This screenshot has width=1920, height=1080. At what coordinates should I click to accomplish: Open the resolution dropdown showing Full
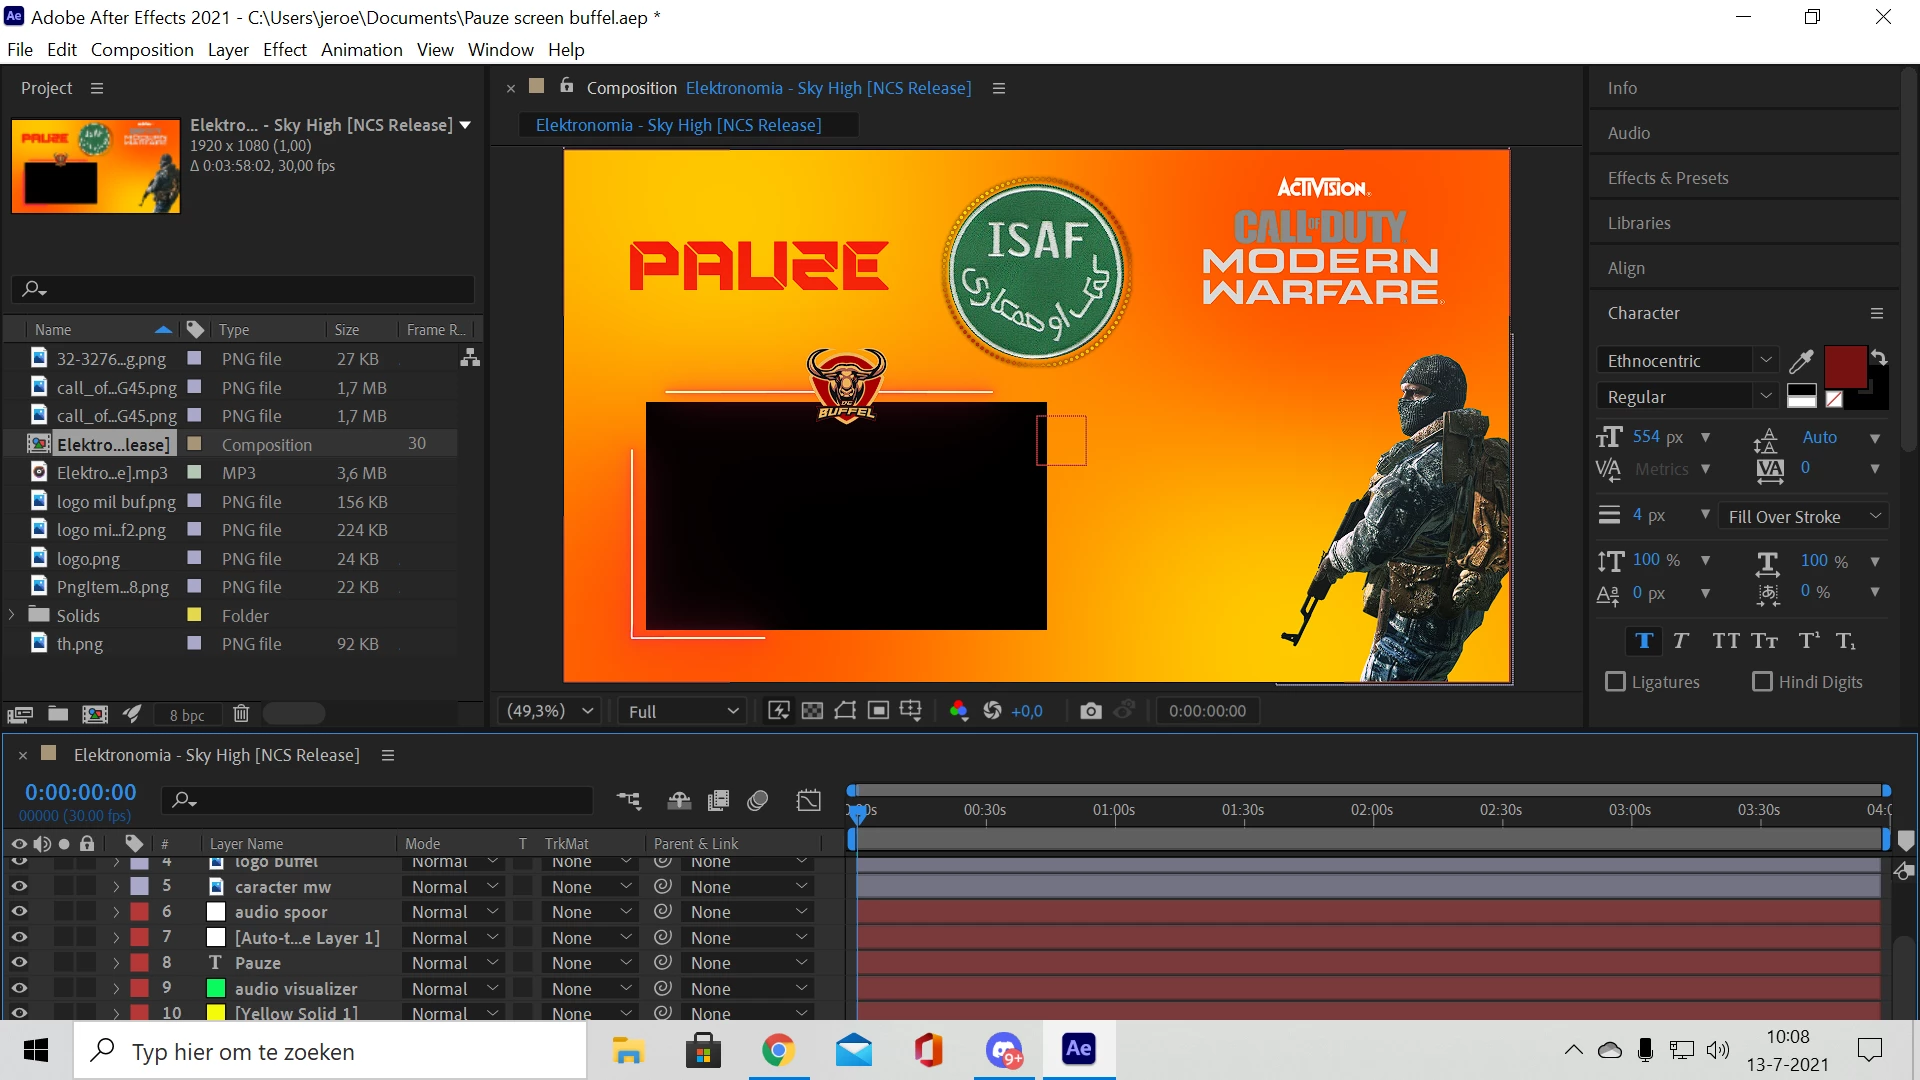pos(683,711)
